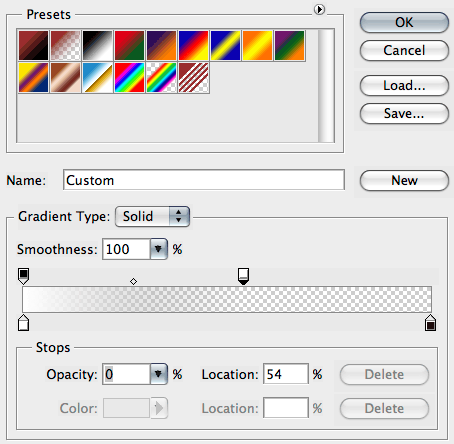Screen dimensions: 454x444
Task: Select the rainbow spectrum gradient preset
Action: 129,77
